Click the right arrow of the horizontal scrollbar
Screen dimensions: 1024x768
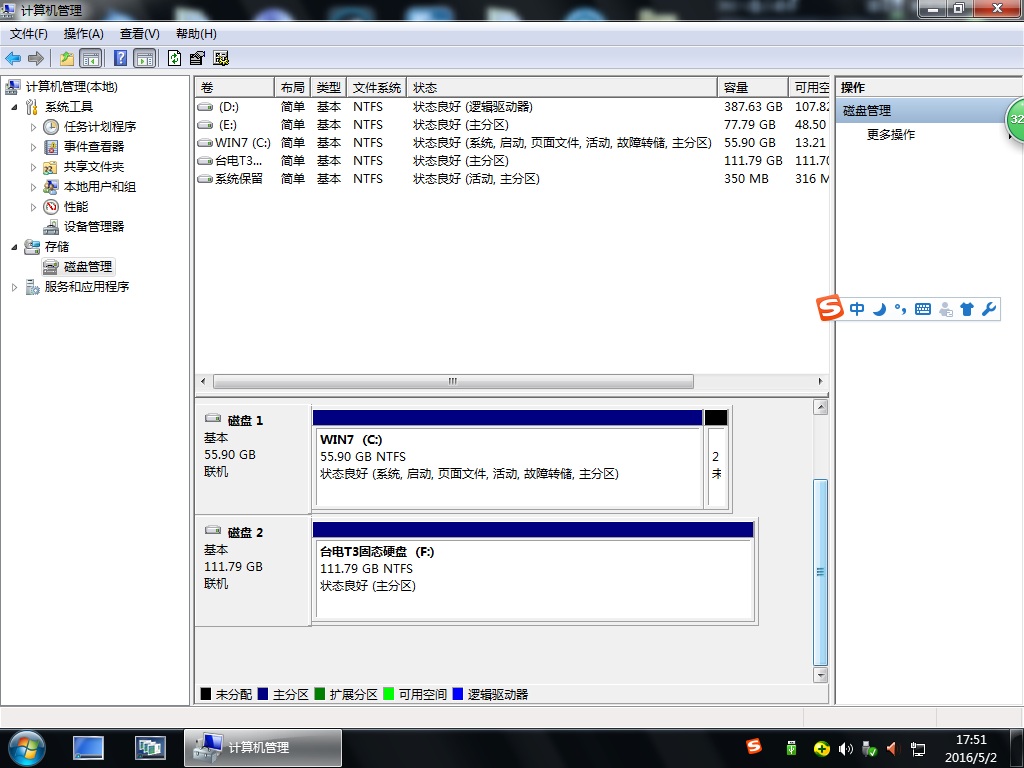[x=821, y=381]
